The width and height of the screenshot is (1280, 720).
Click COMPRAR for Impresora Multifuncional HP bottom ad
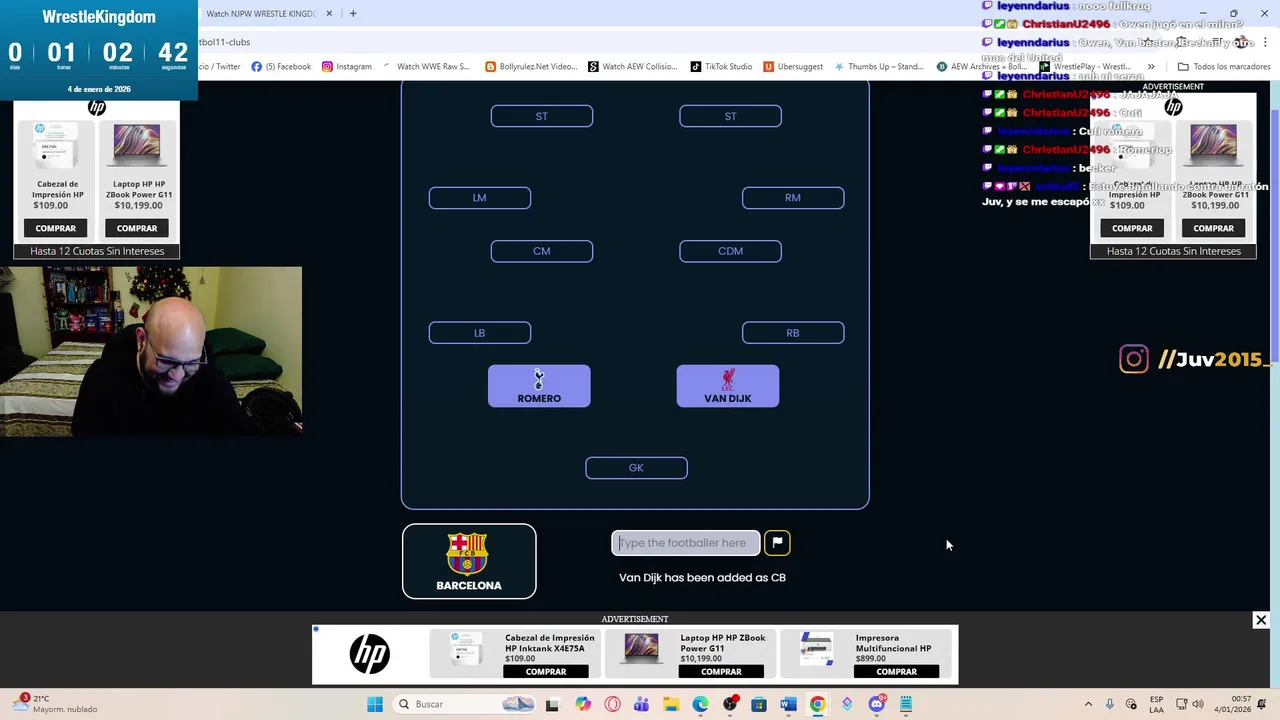tap(896, 672)
